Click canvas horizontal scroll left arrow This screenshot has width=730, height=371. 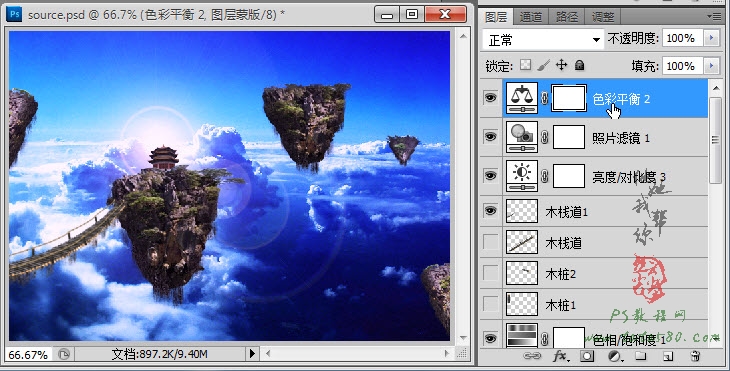(268, 354)
